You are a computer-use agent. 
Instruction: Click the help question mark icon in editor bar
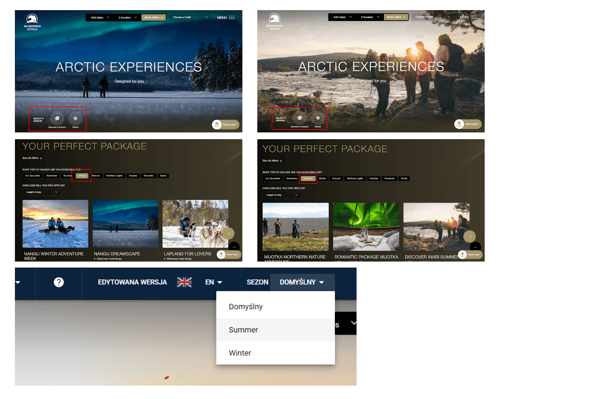coord(59,282)
